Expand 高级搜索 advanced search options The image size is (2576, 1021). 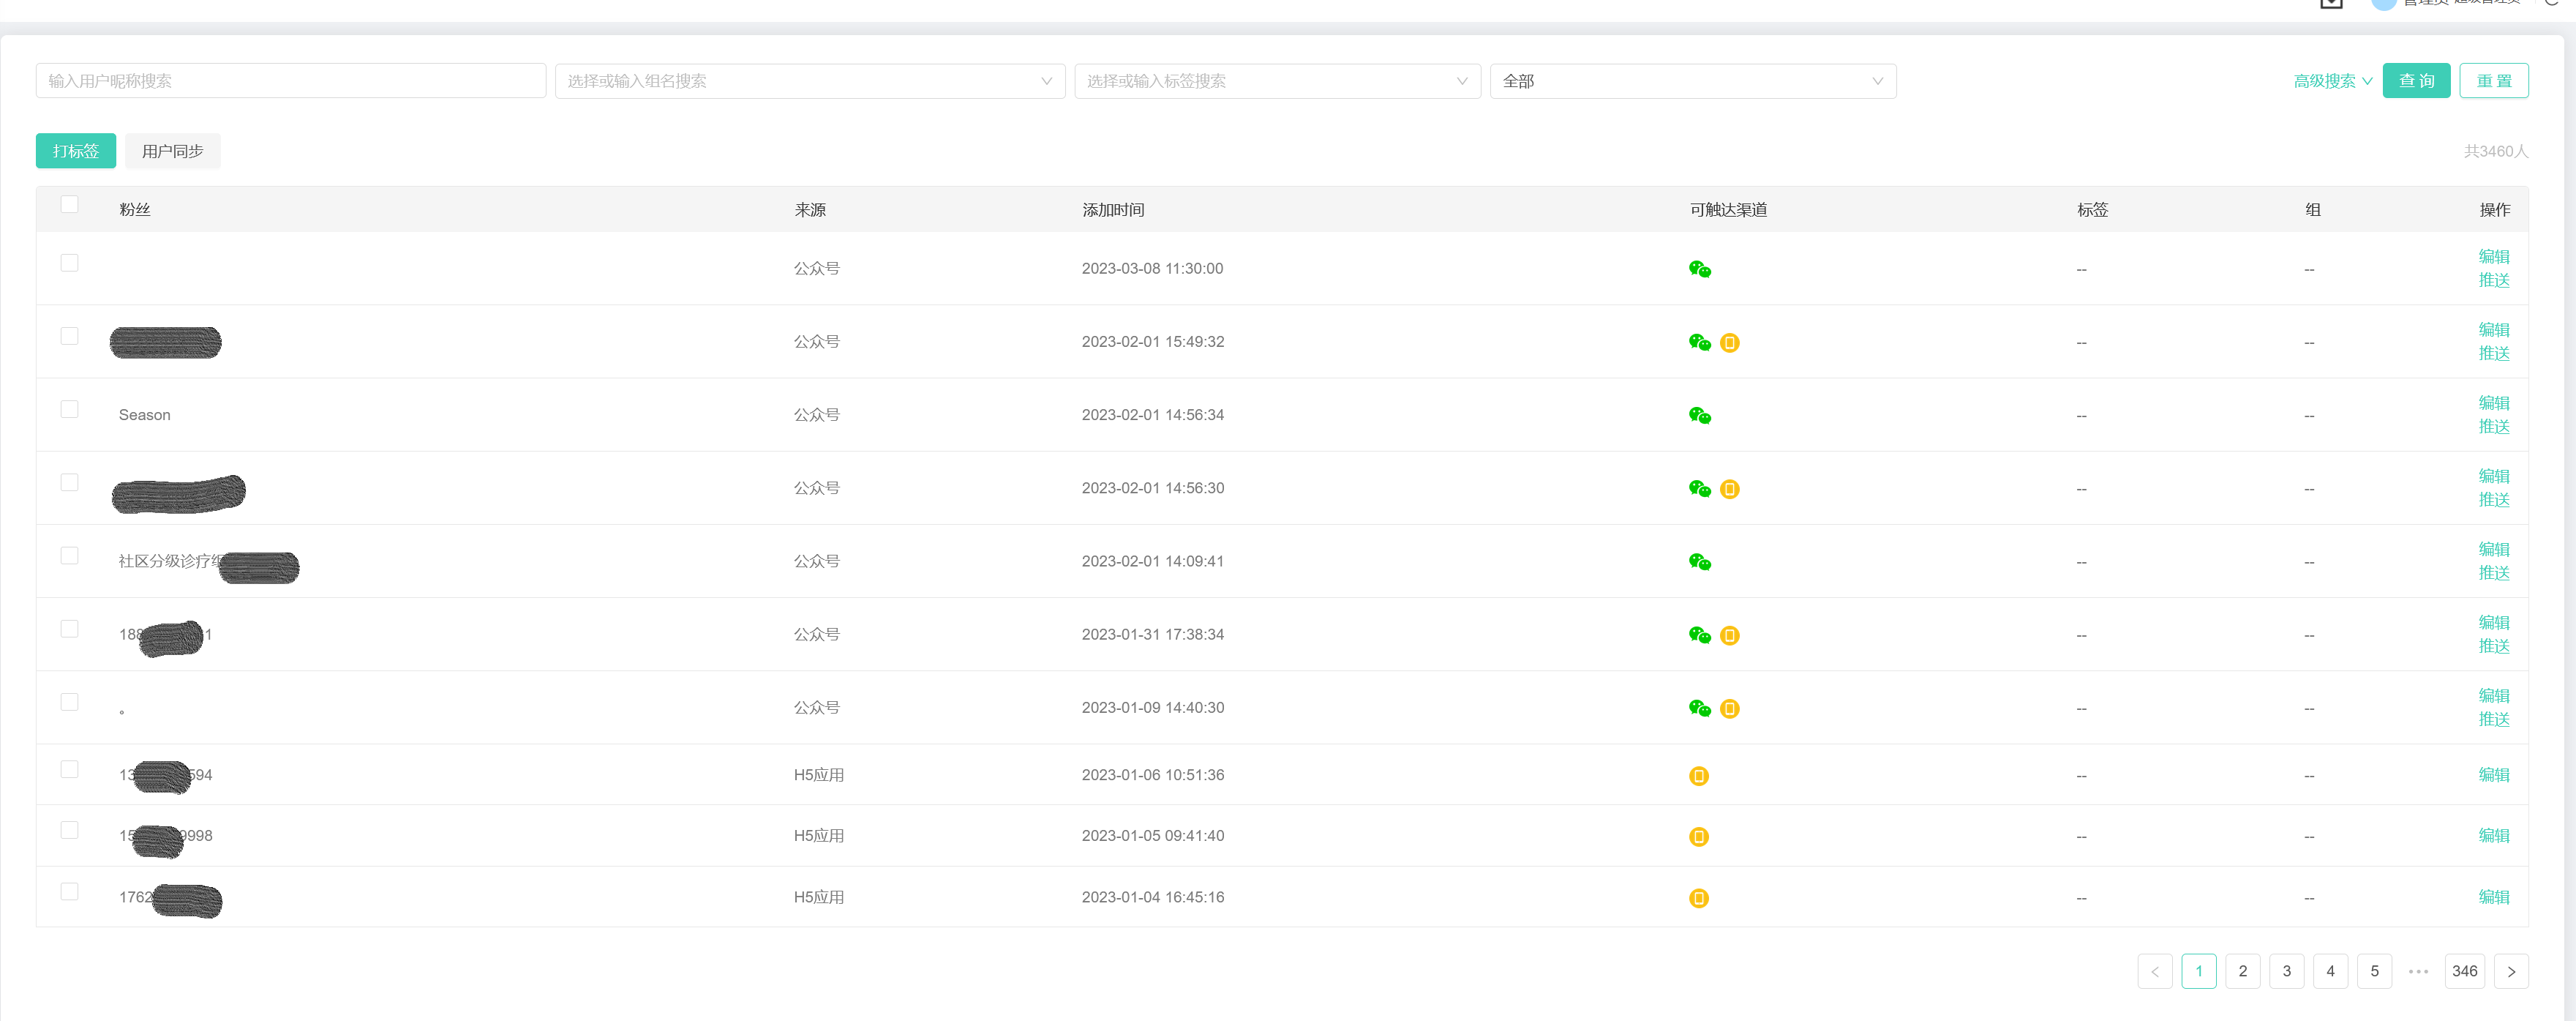[x=2332, y=81]
